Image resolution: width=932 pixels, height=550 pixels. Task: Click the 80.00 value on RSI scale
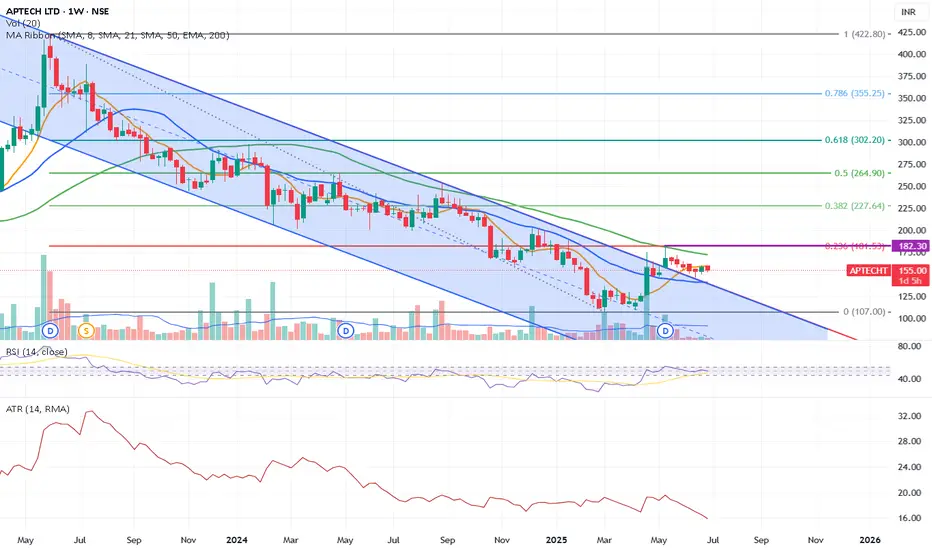(x=909, y=346)
